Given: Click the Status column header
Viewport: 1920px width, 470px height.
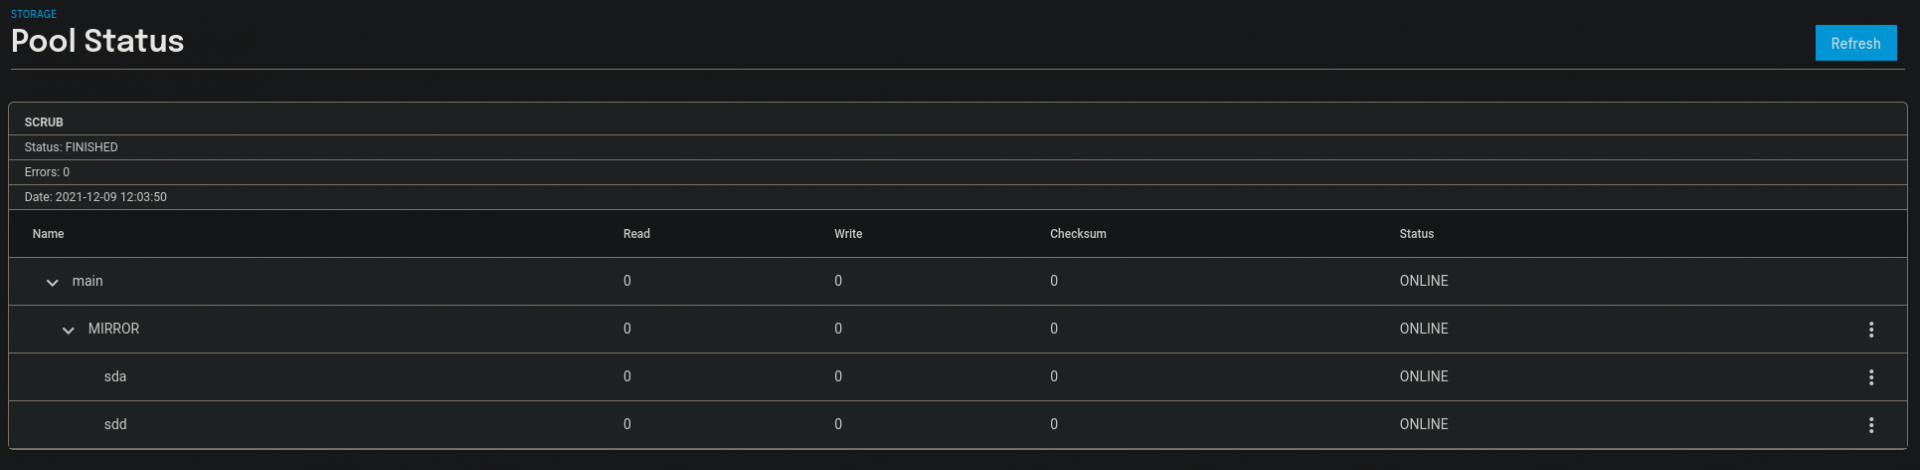Looking at the screenshot, I should click(1416, 234).
